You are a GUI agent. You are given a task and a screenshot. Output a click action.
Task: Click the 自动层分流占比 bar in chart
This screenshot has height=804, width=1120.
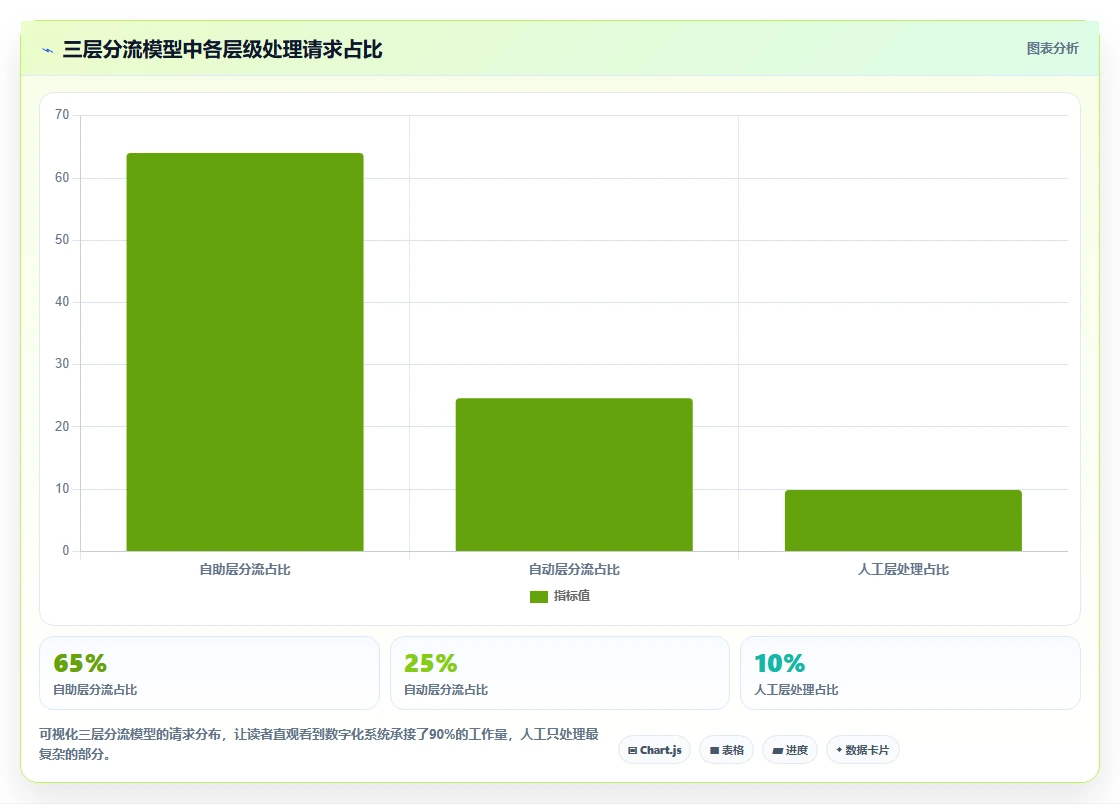(x=574, y=475)
